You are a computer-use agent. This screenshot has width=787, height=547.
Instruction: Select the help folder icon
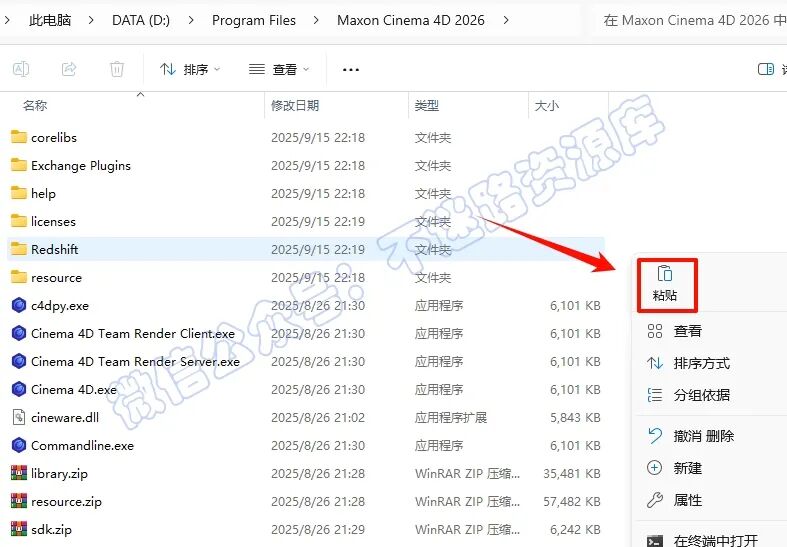tap(19, 193)
